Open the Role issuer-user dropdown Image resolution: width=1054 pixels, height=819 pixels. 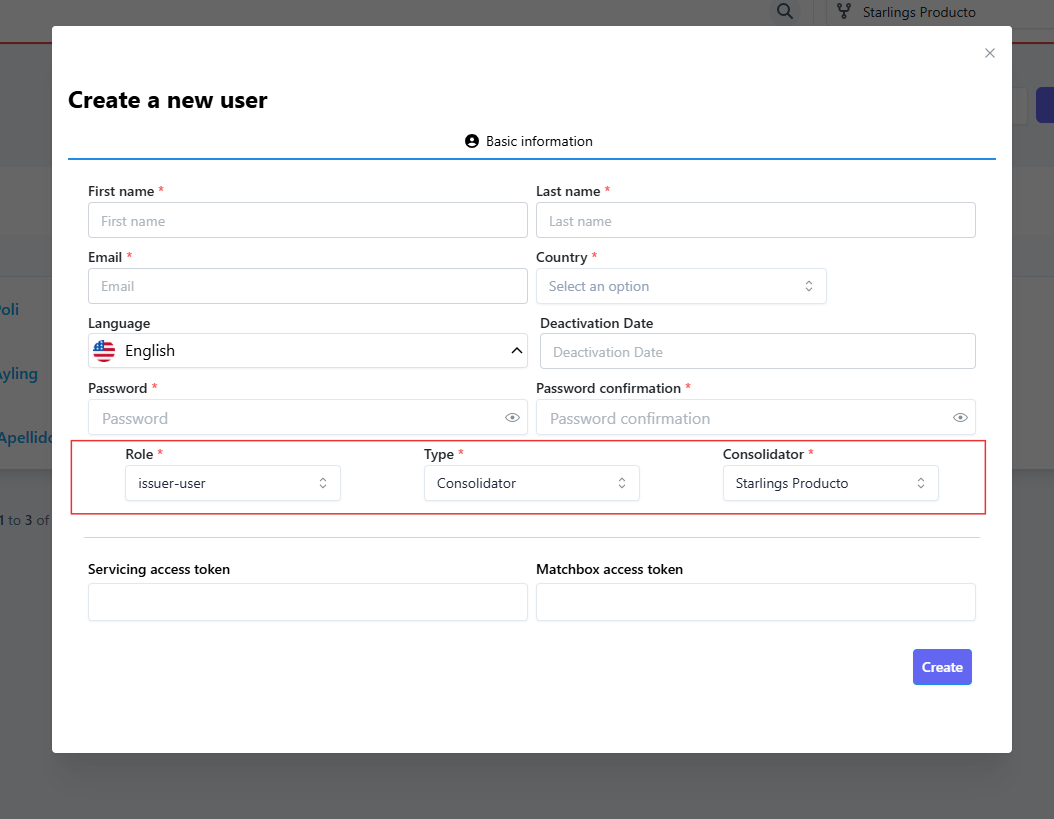point(233,483)
